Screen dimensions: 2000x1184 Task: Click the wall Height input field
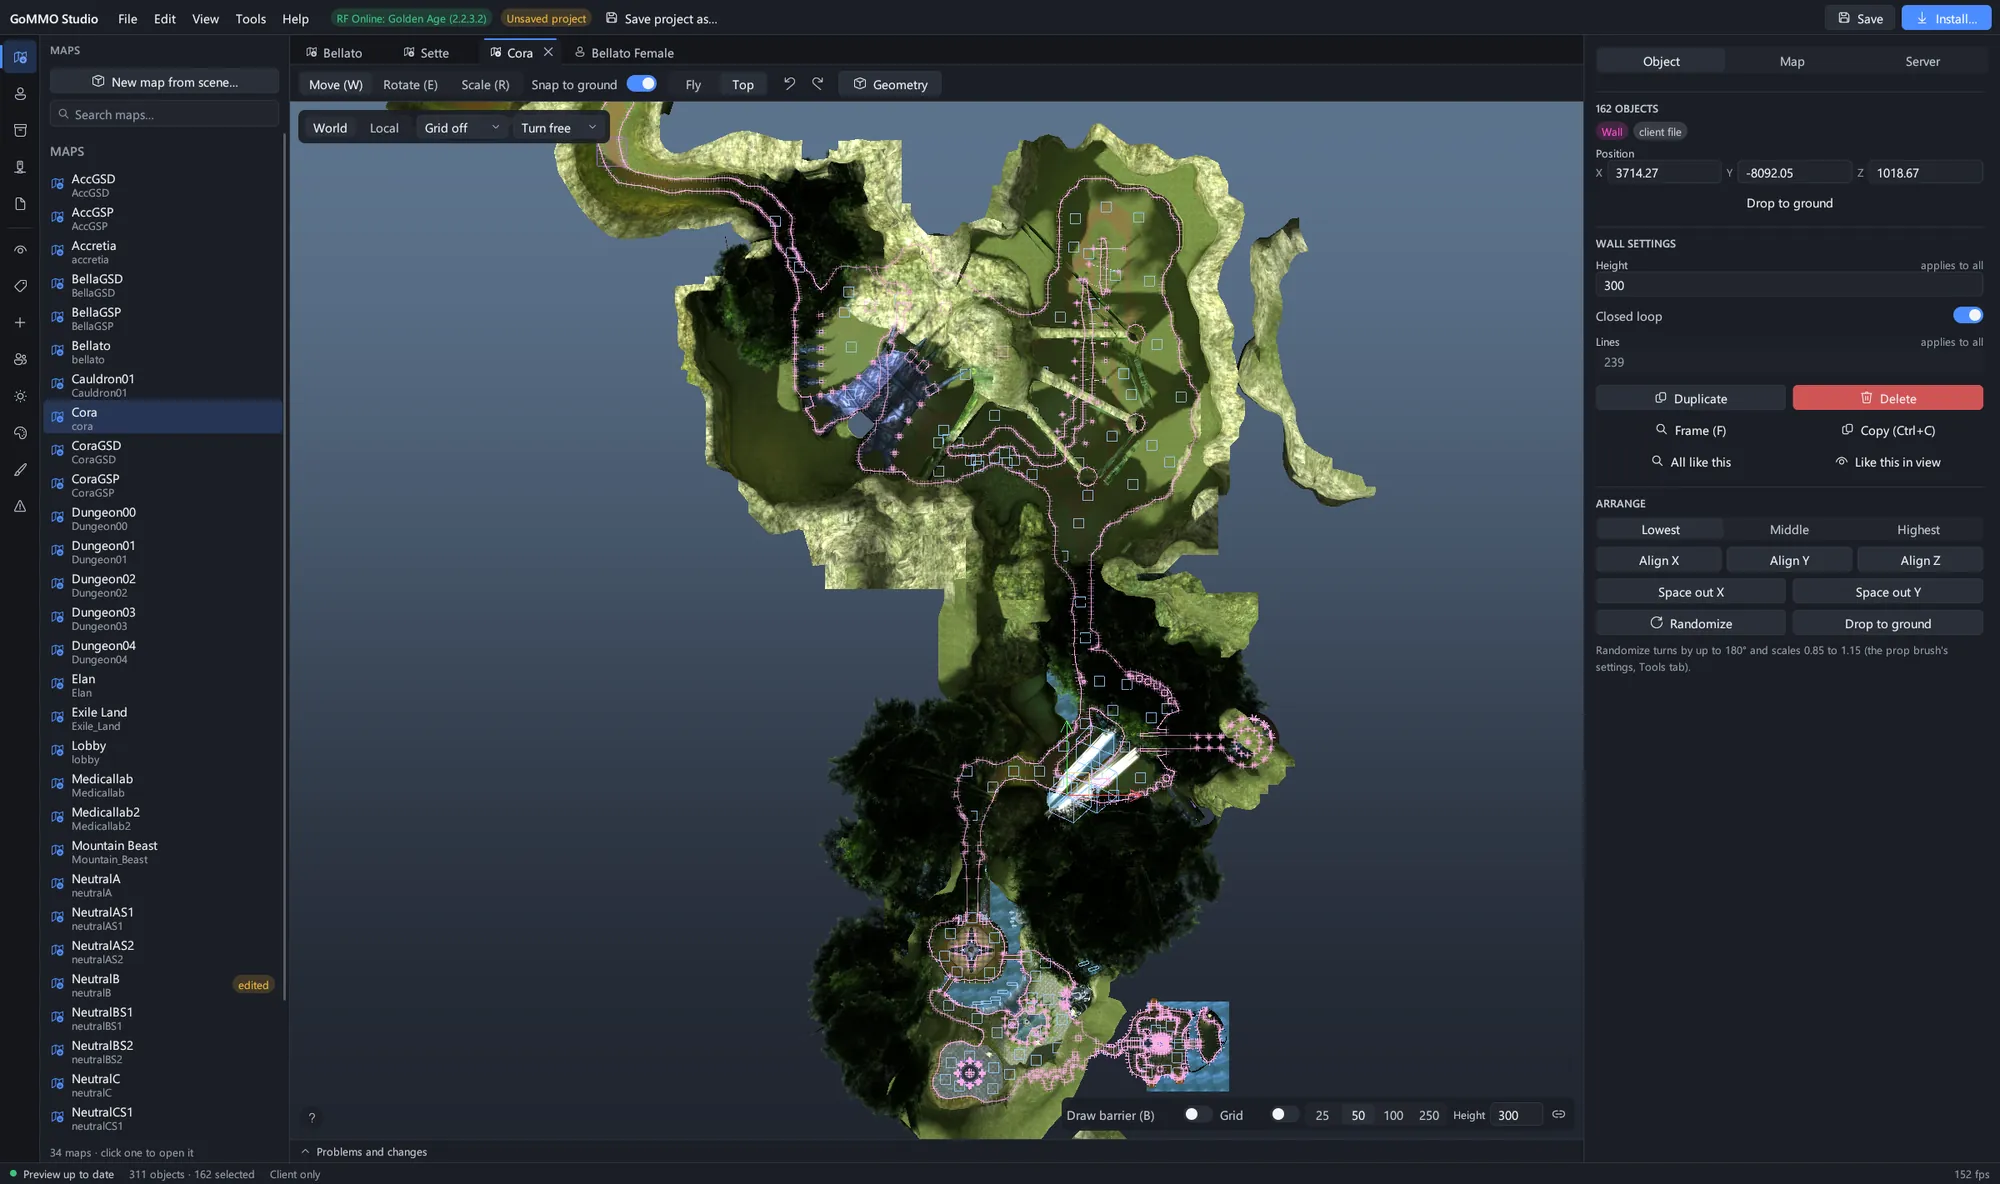[x=1788, y=286]
